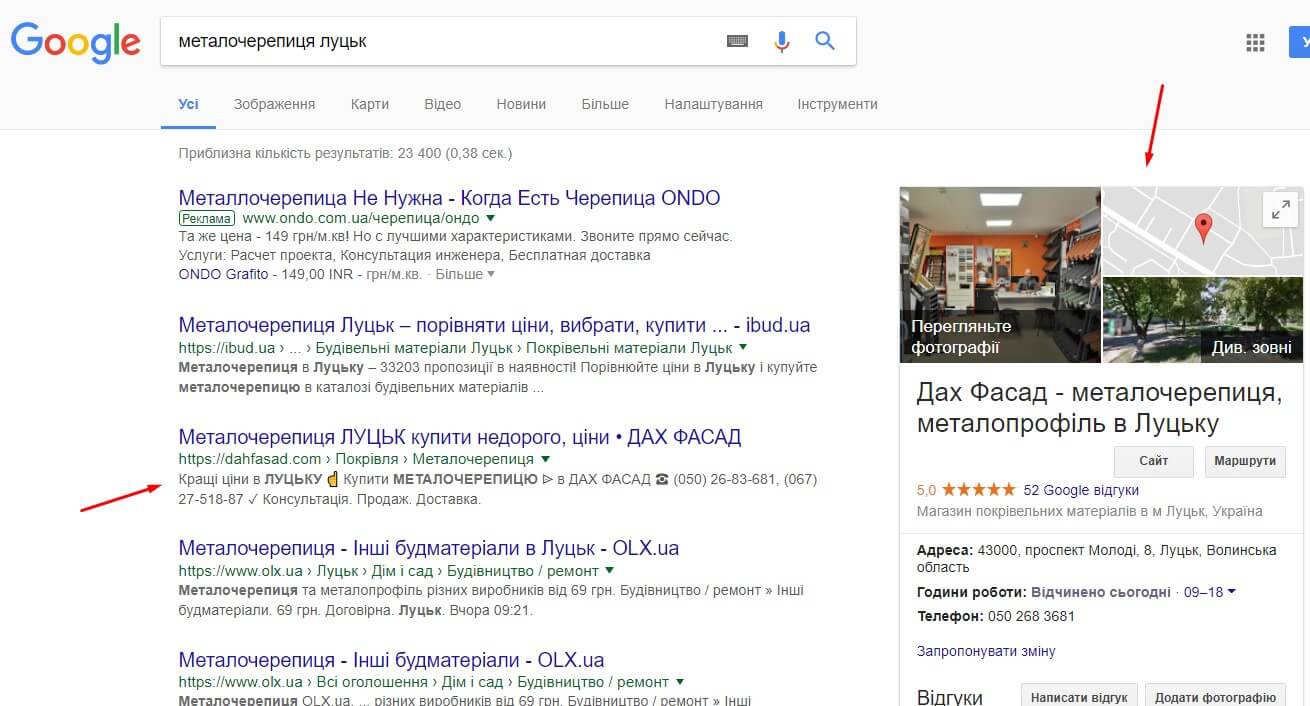Switch to the Відео tab
This screenshot has height=706, width=1310.
[x=442, y=104]
